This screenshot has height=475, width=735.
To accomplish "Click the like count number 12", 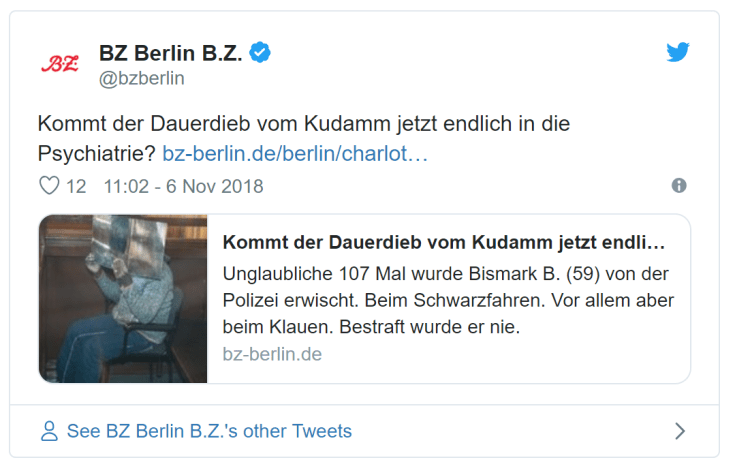I will (76, 186).
